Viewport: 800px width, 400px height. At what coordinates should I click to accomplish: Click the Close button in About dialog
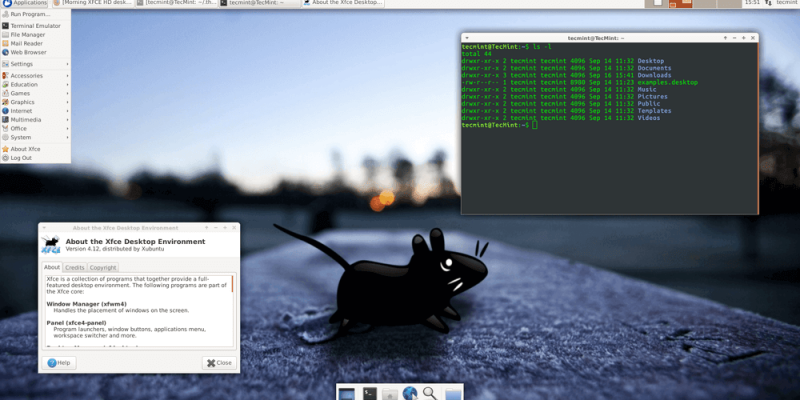click(x=219, y=363)
